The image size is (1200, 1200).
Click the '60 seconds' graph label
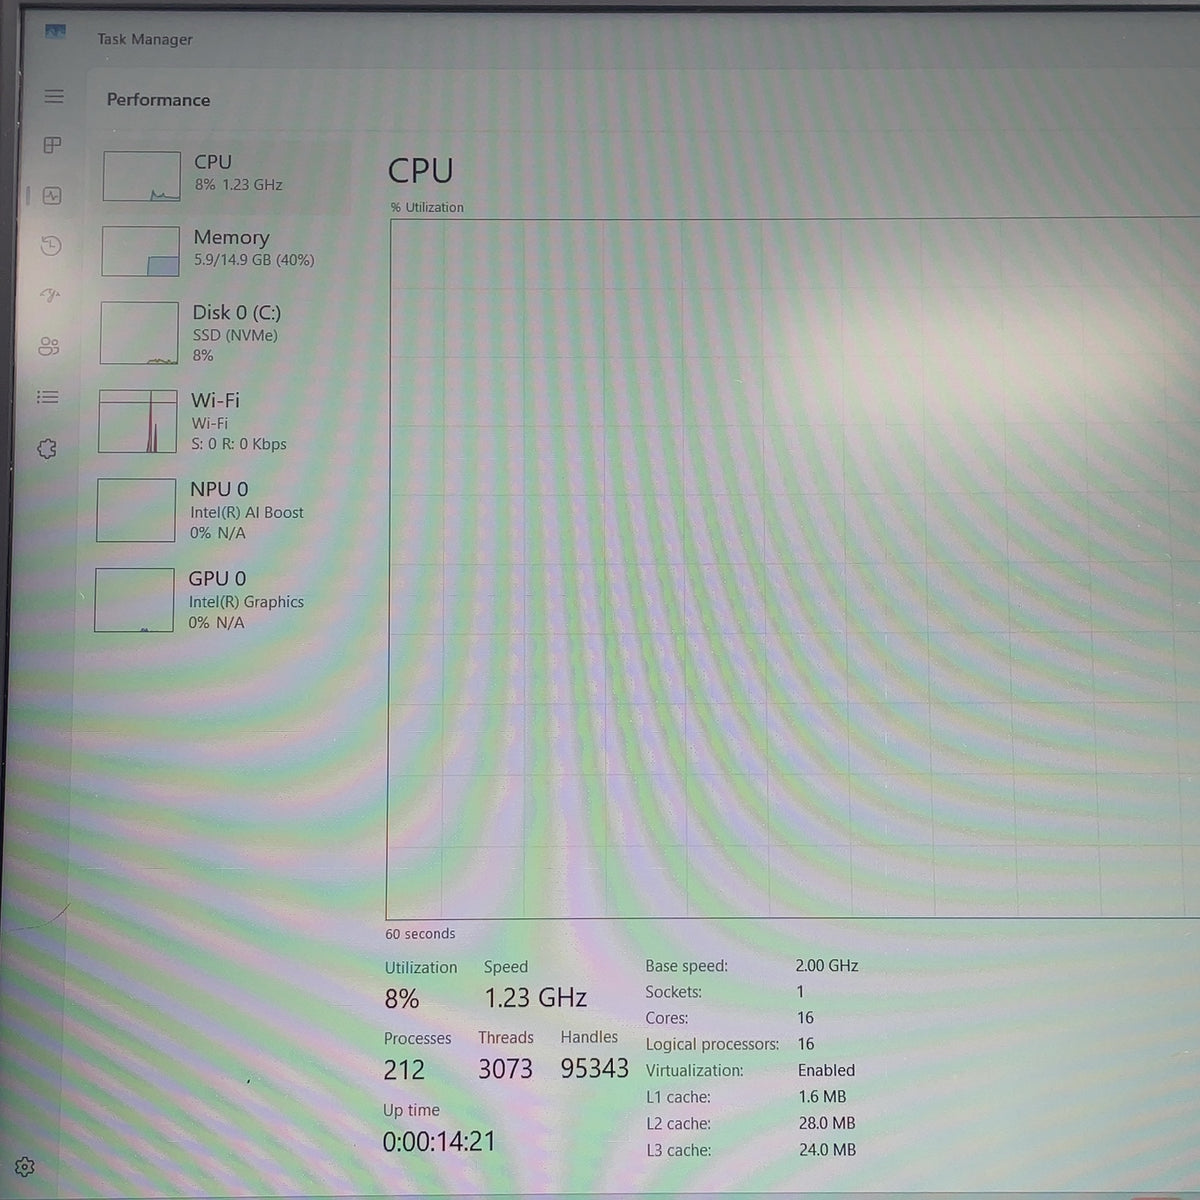click(x=420, y=934)
